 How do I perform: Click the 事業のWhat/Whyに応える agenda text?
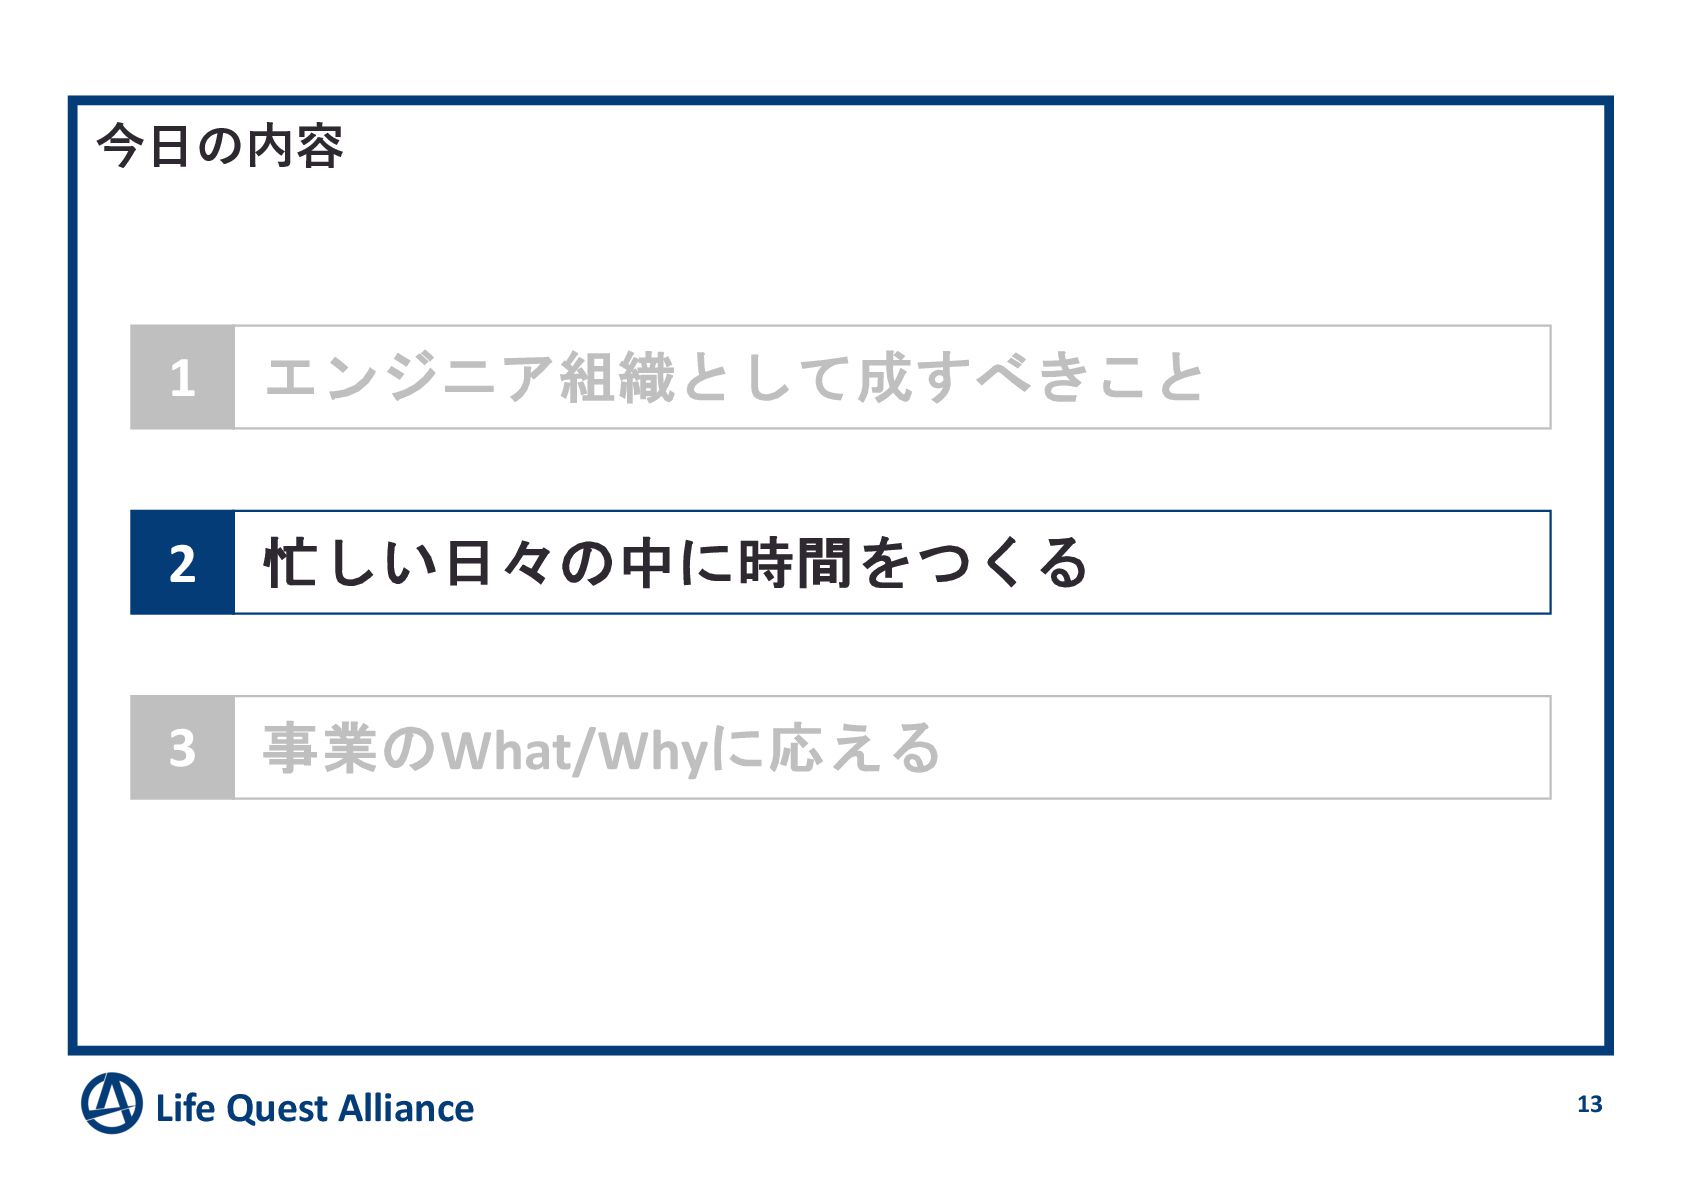click(600, 749)
